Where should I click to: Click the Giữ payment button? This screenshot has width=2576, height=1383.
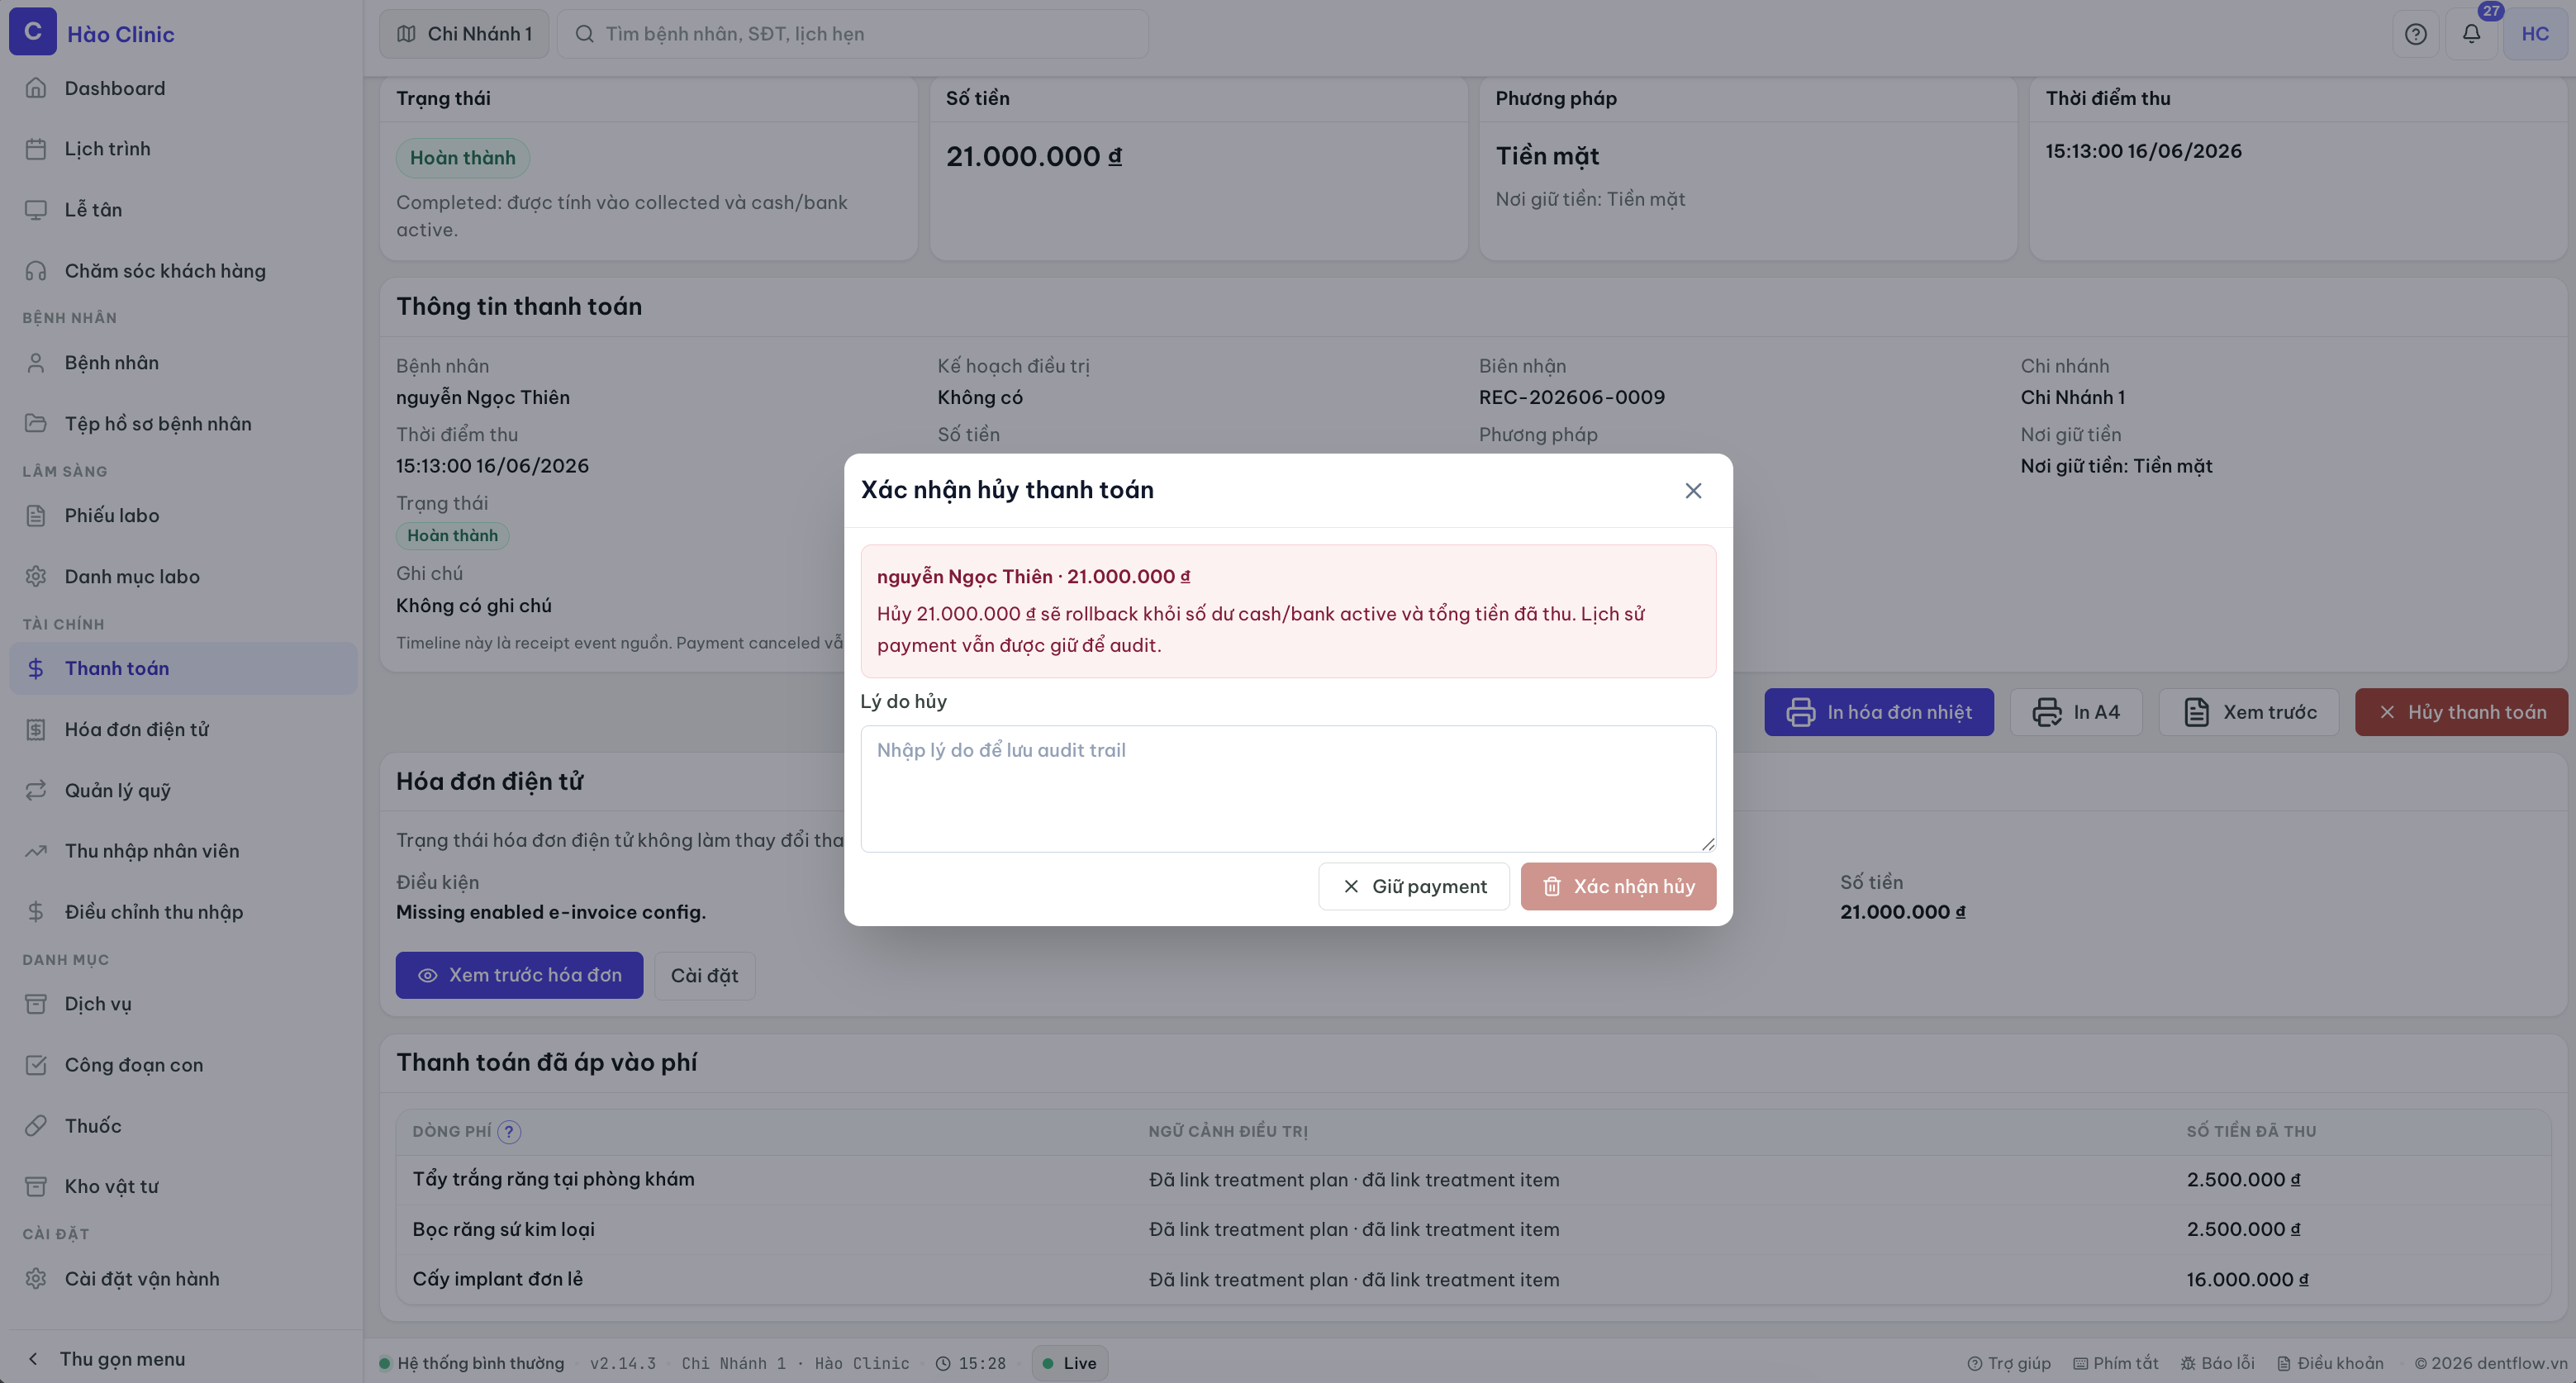tap(1414, 886)
